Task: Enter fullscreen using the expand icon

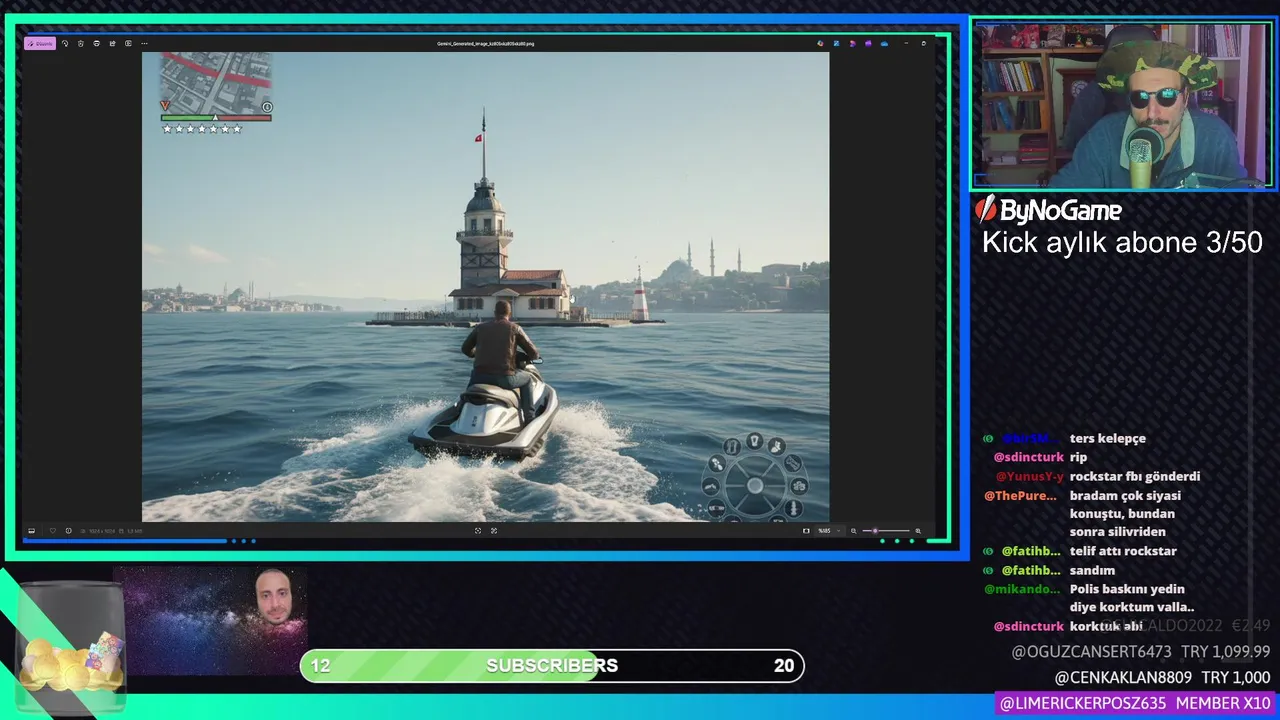Action: point(494,531)
